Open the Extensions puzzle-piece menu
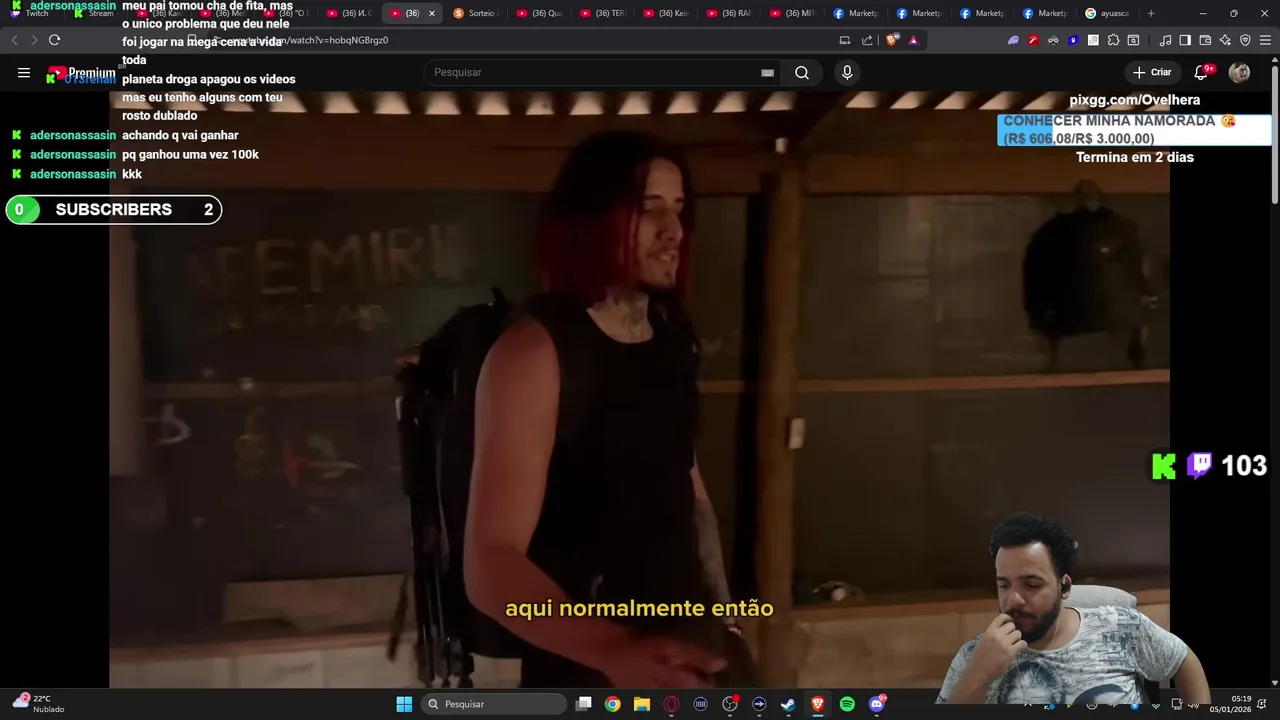1280x720 pixels. (1113, 40)
